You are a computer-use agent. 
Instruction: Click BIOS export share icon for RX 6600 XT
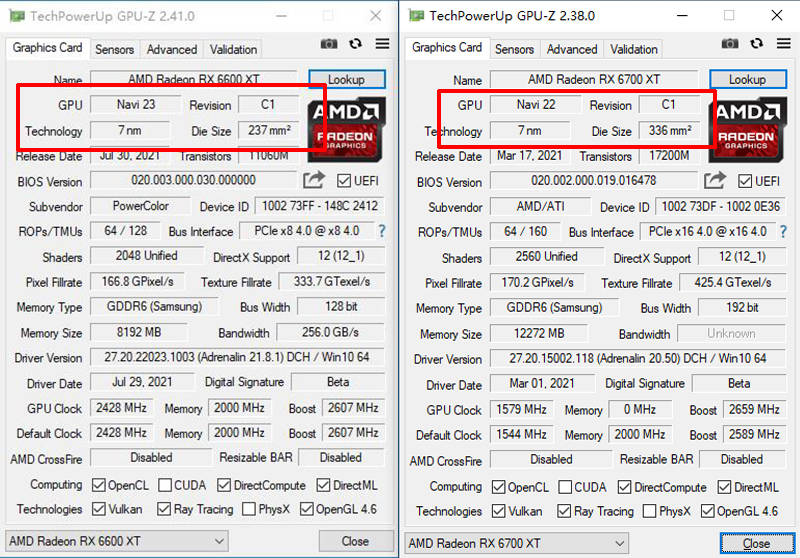coord(314,180)
